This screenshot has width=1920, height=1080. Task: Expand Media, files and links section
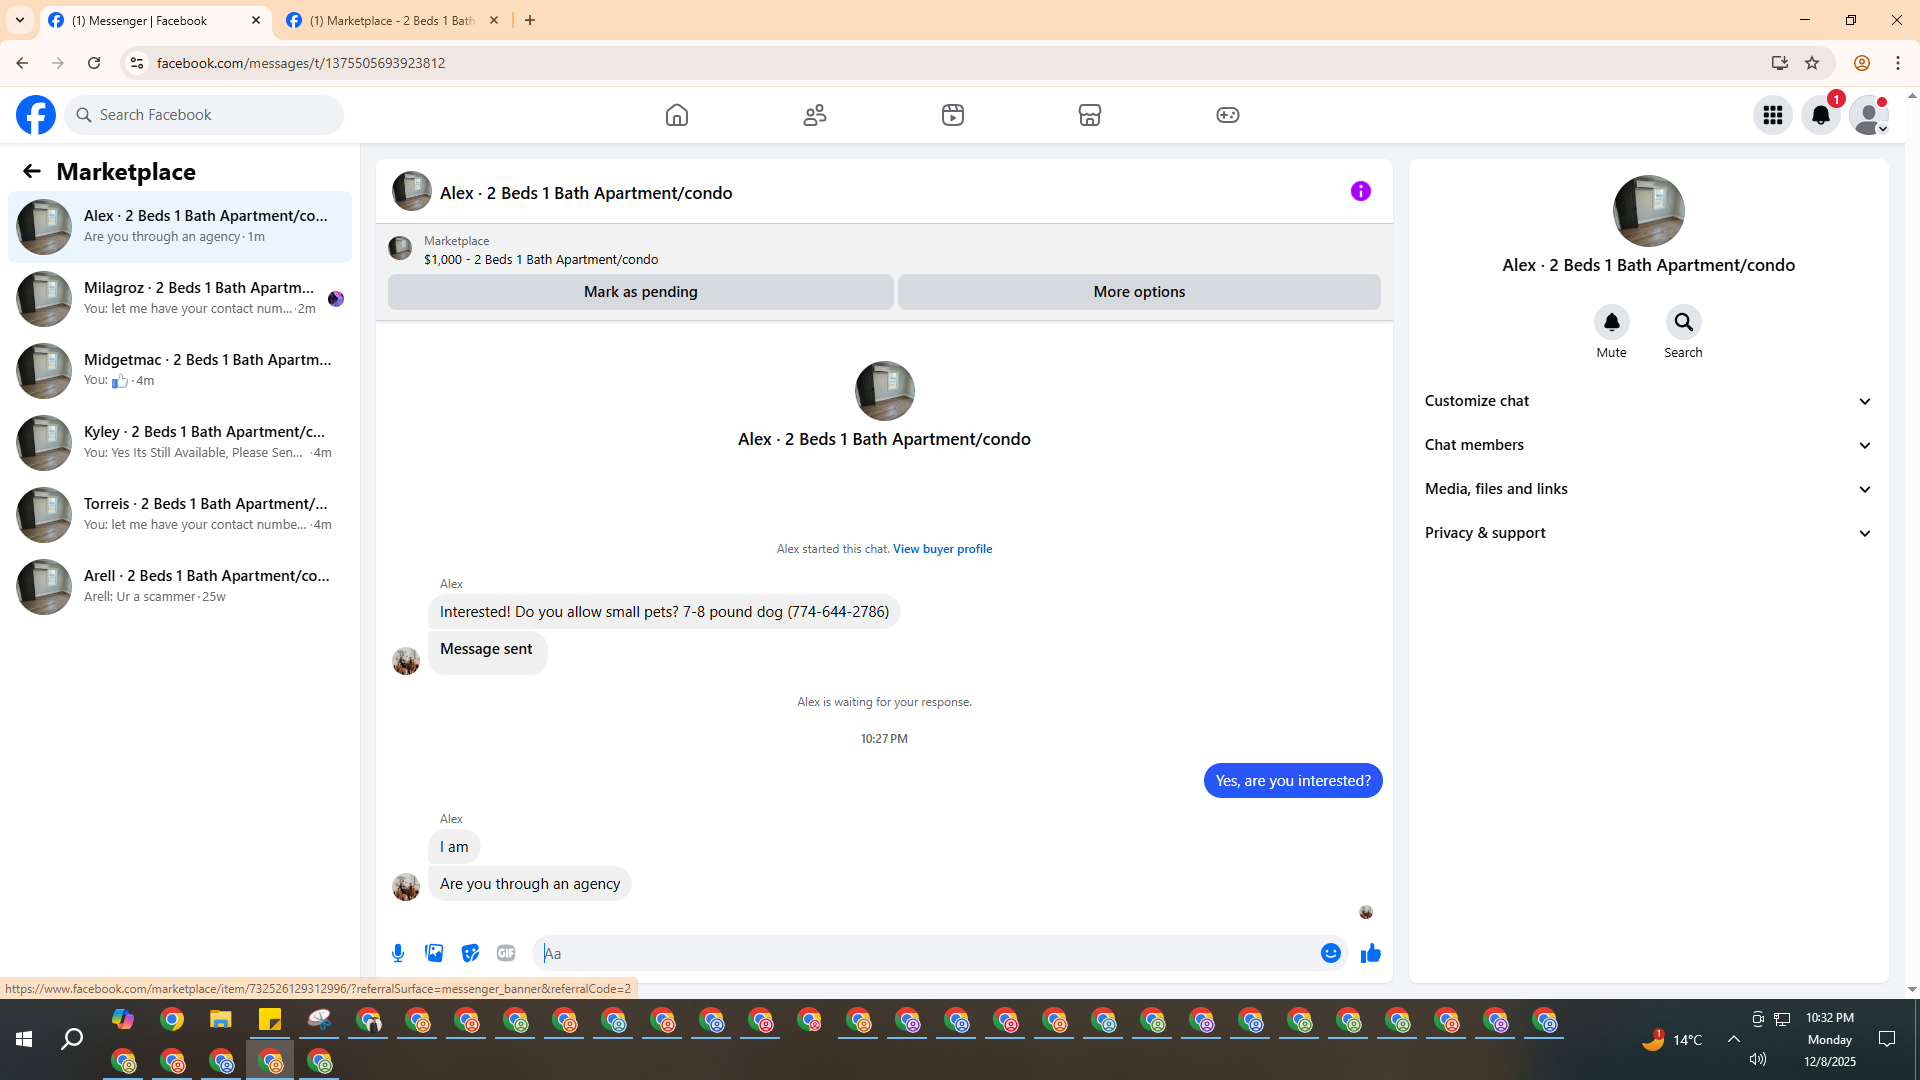[x=1648, y=489]
